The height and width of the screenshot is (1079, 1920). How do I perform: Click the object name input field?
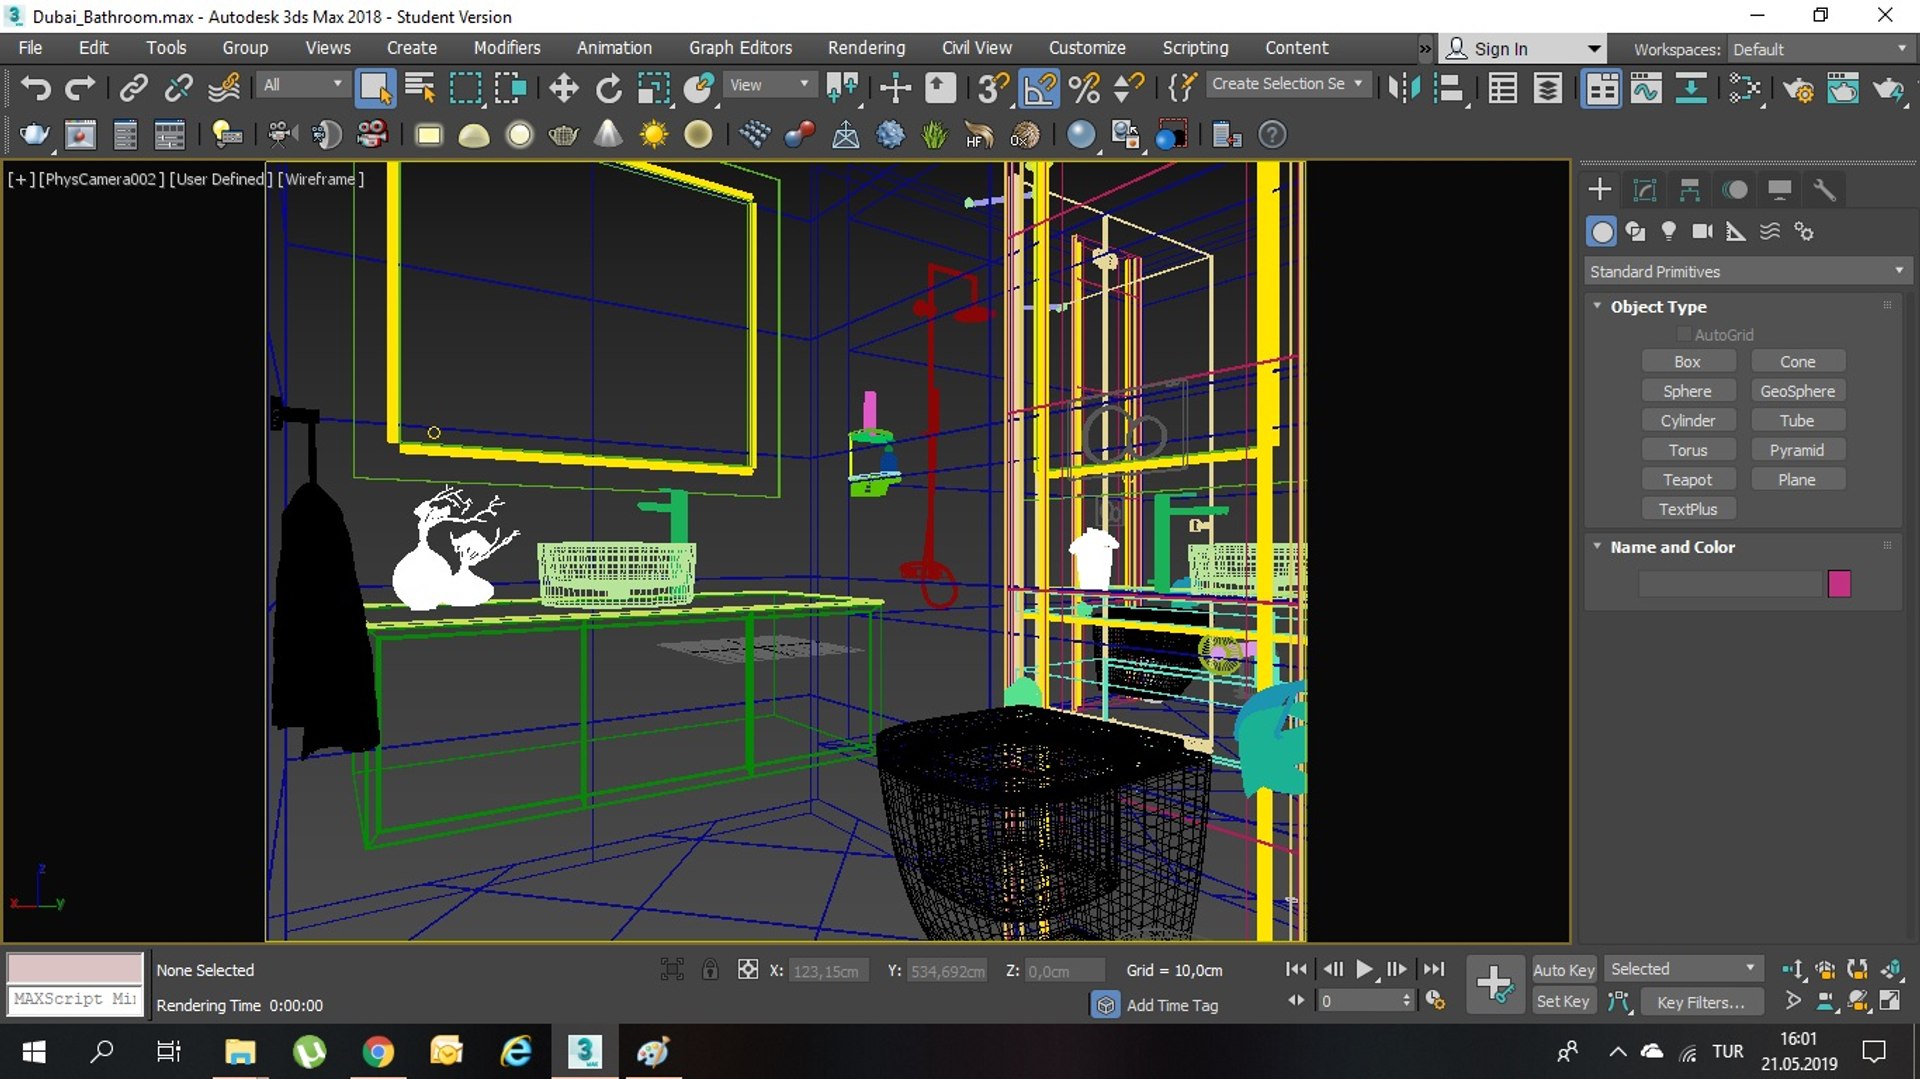(1730, 584)
